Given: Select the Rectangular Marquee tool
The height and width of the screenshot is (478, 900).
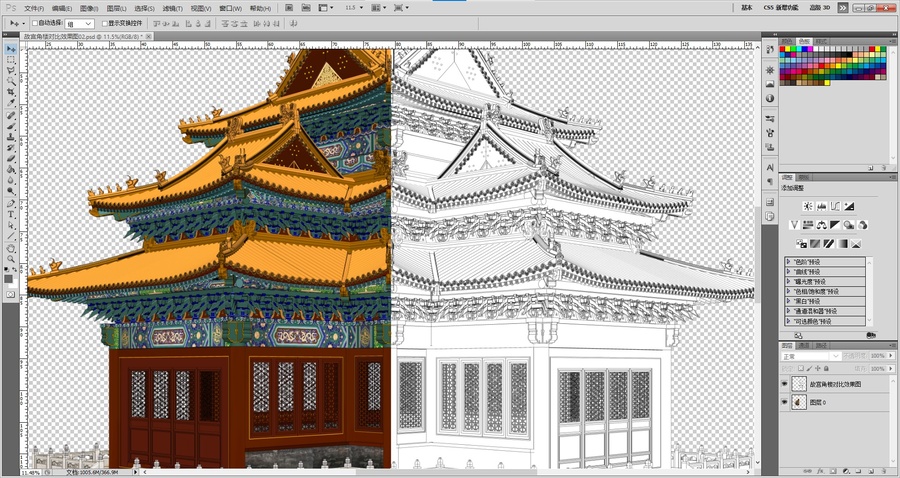Looking at the screenshot, I should [x=11, y=60].
